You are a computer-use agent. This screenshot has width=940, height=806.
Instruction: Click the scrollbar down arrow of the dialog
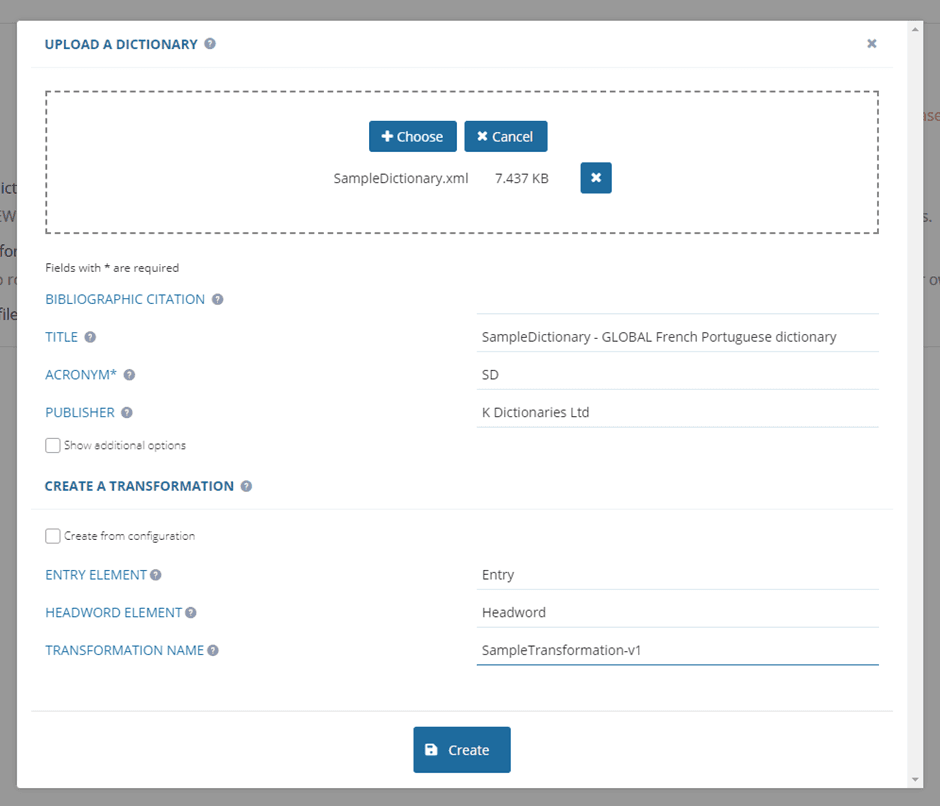[x=915, y=779]
